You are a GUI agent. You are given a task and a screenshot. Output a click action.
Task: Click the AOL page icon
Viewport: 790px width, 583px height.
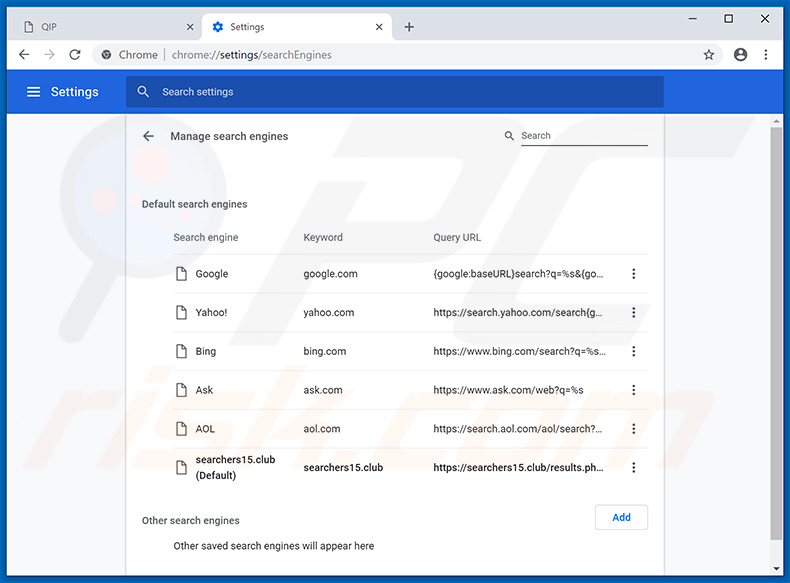point(181,429)
